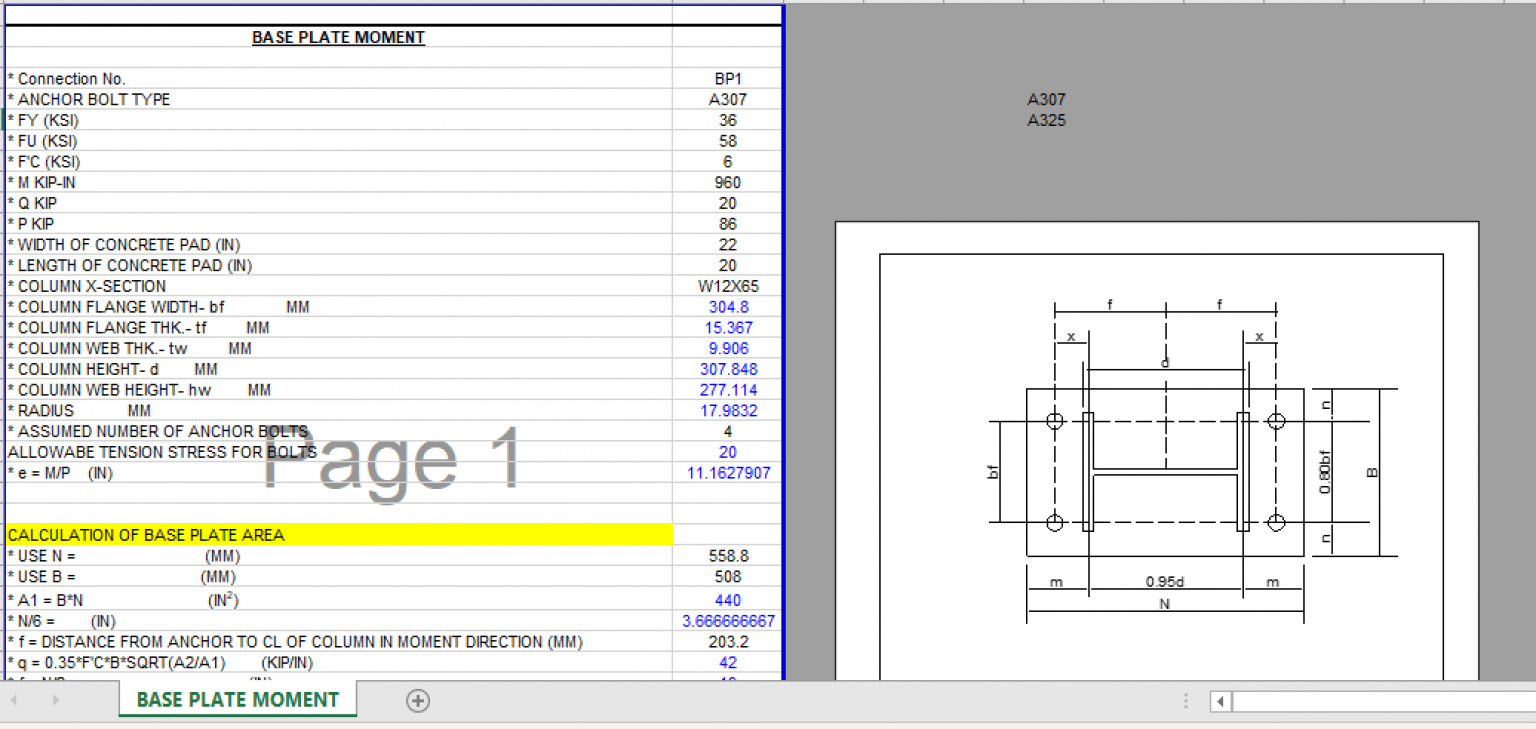Select N/6 value 3.666666667
This screenshot has width=1536, height=729.
coord(728,621)
